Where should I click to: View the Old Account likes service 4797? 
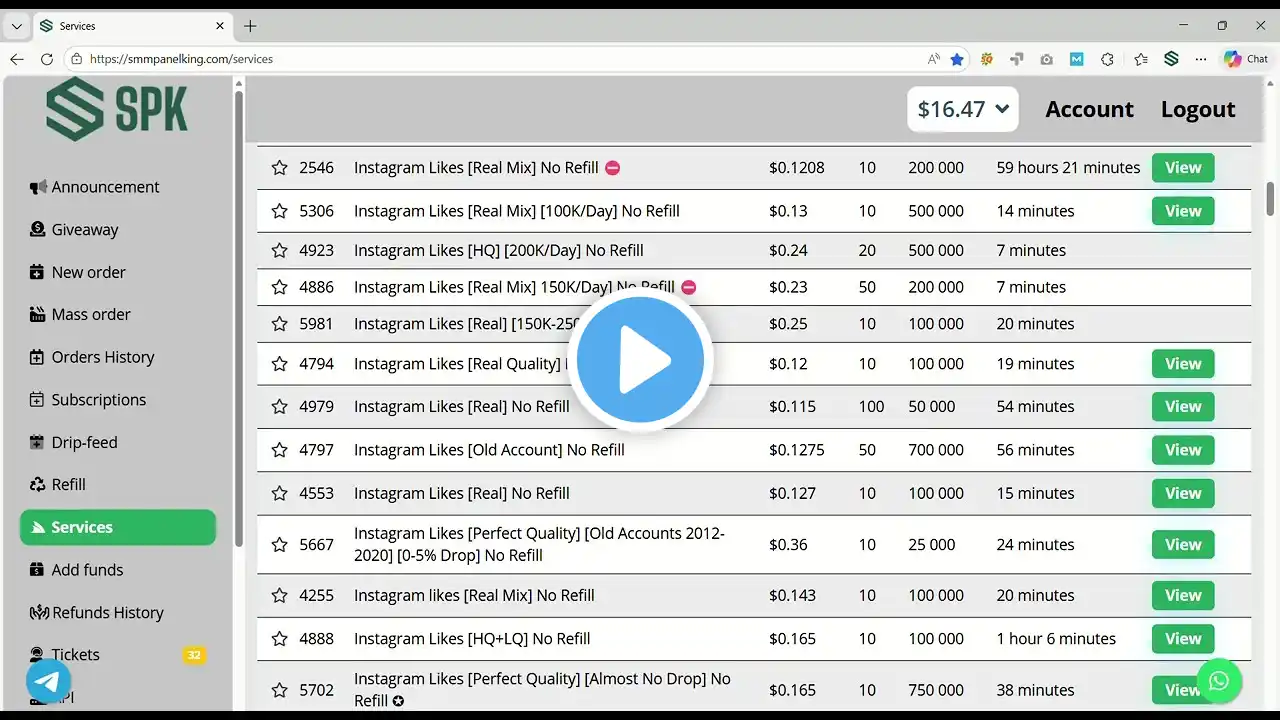1183,450
